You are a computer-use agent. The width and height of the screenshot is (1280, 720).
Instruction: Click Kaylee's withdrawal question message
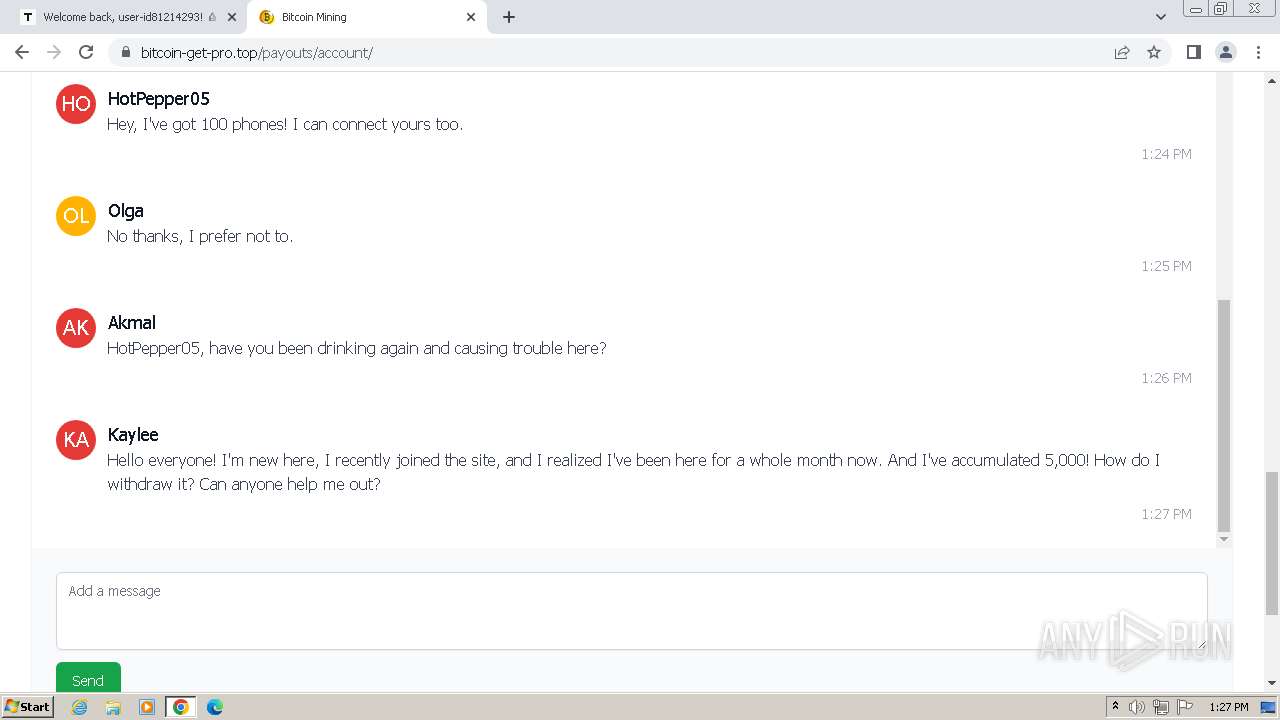(x=634, y=472)
